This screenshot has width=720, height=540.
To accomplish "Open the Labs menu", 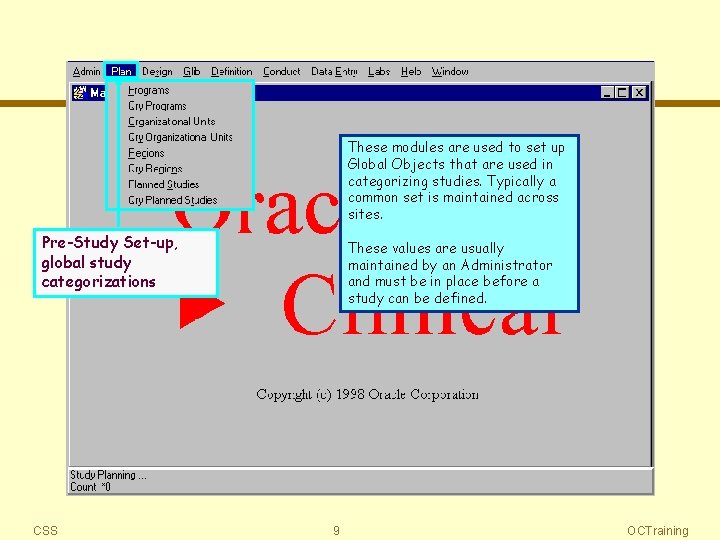I will coord(379,72).
